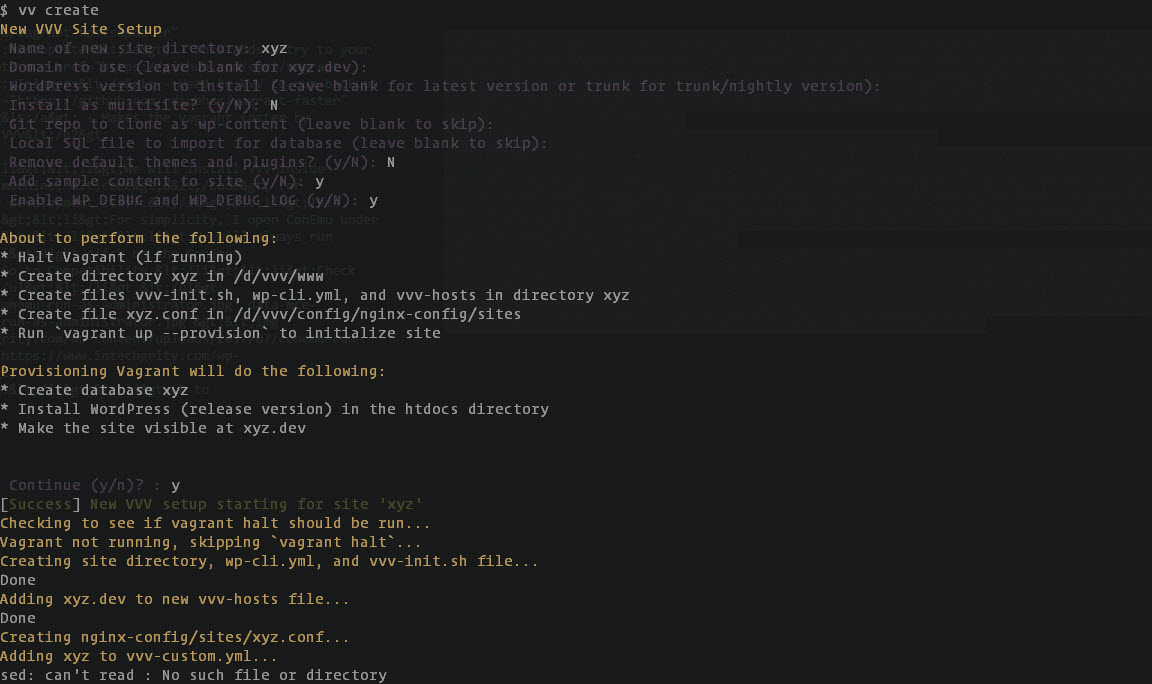Screen dimensions: 1152x684
Task: Click the WordPress version to install prompt
Action: point(444,87)
